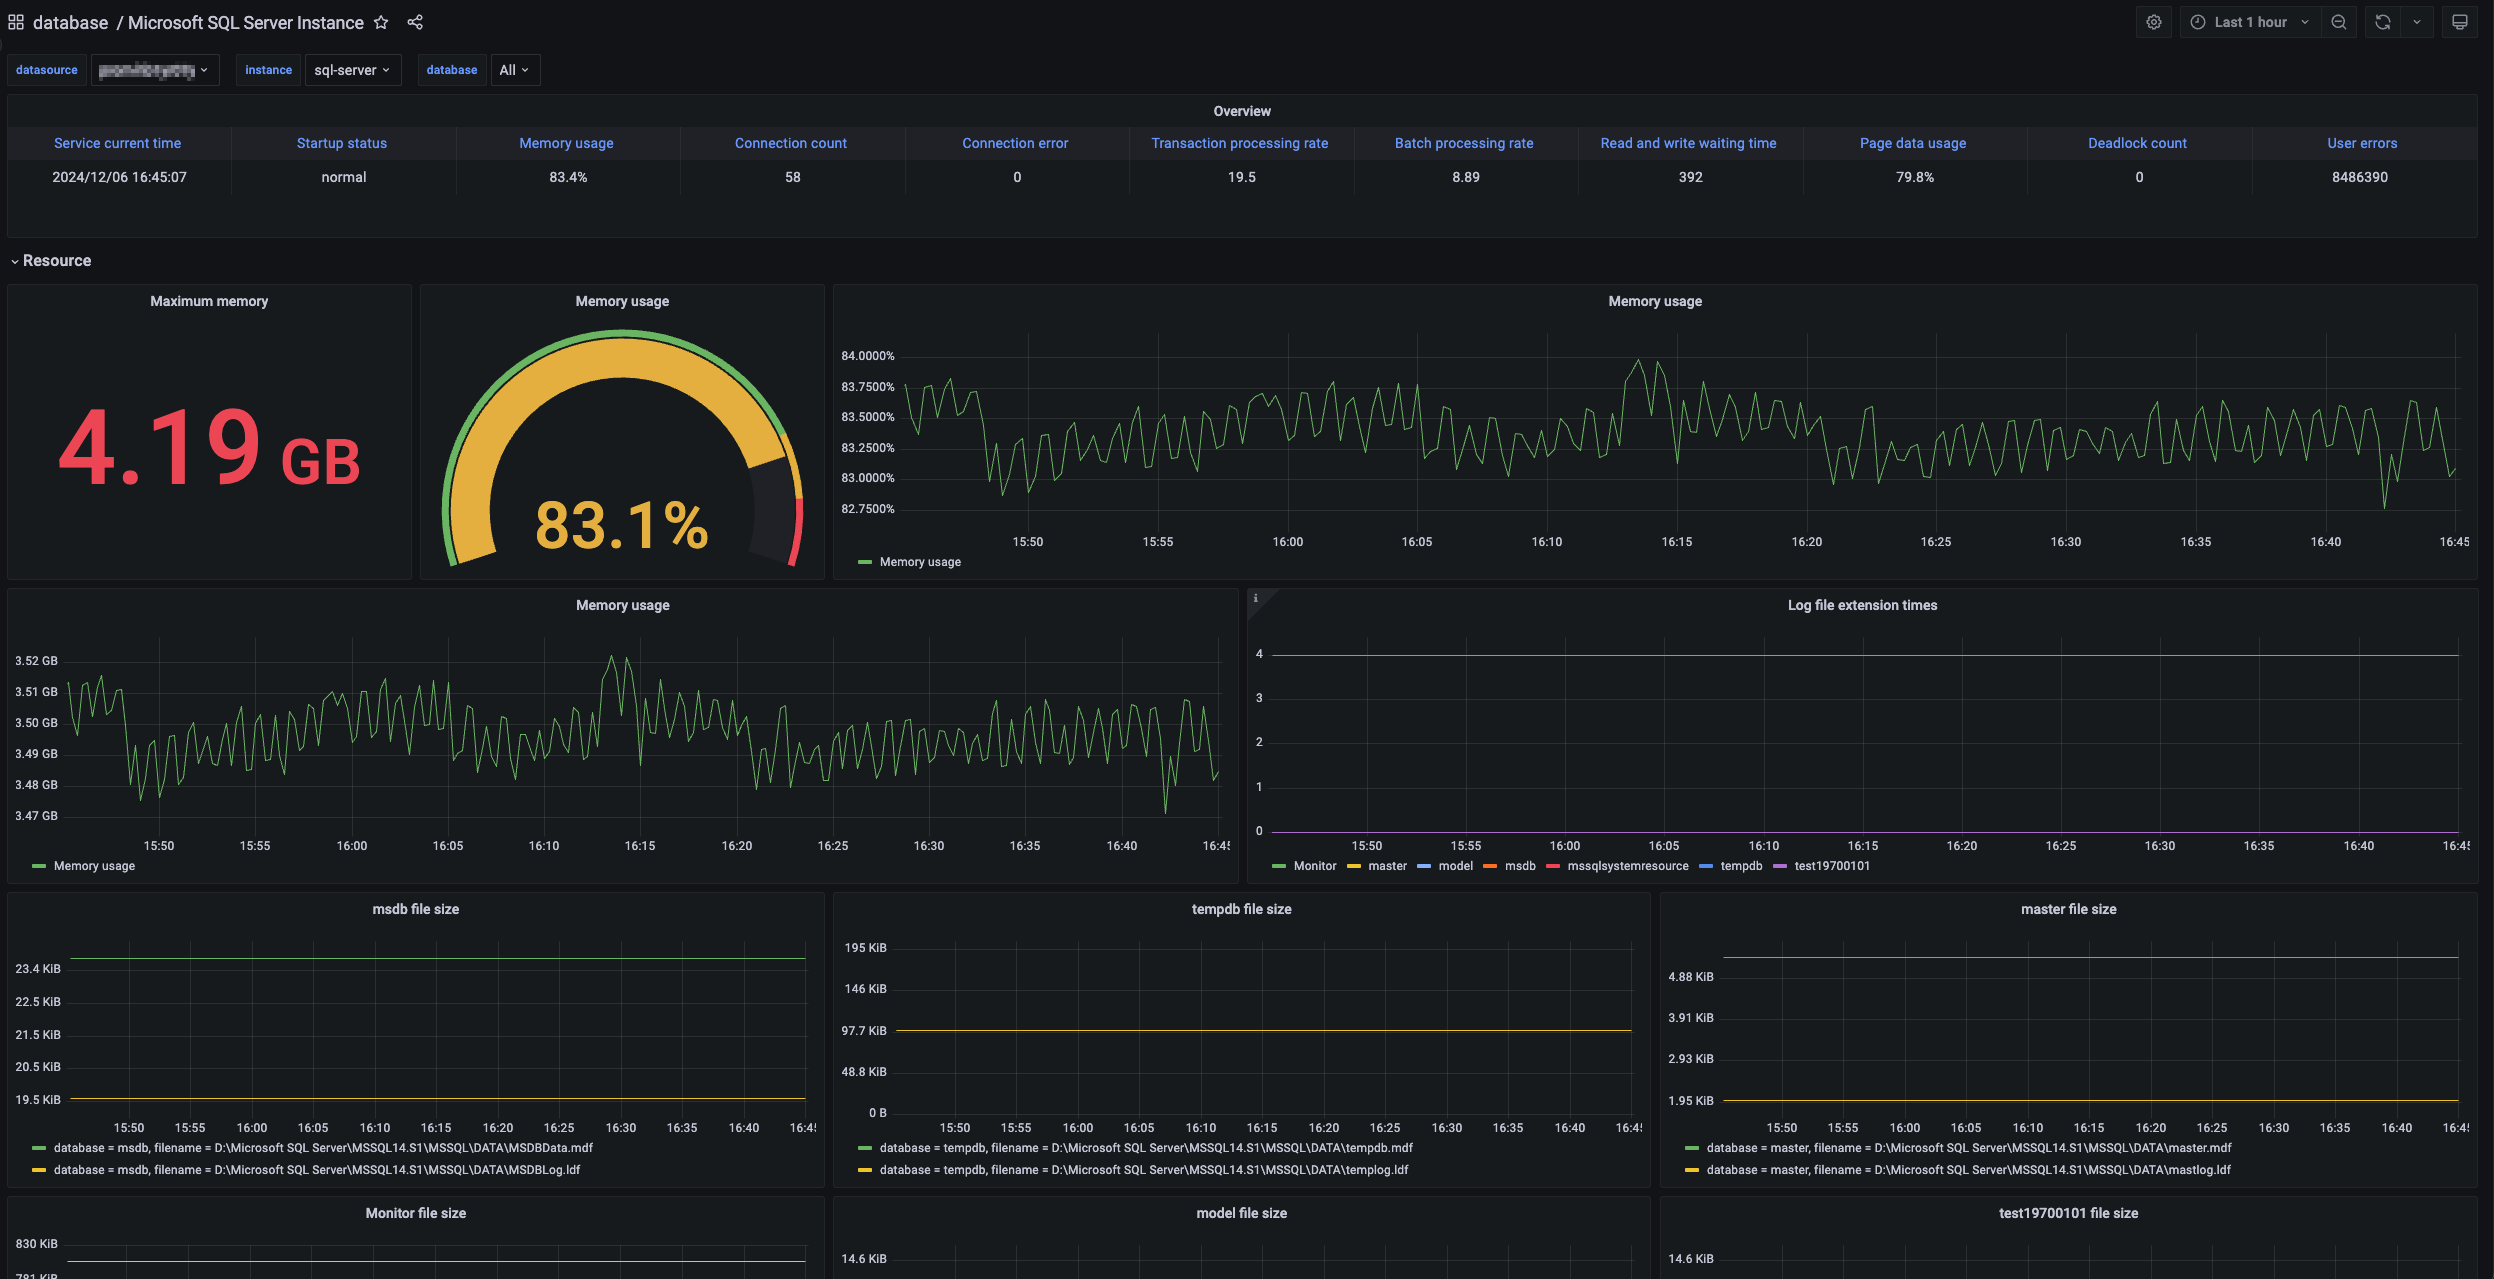Open Maximum memory panel title menu
The image size is (2494, 1279).
point(209,301)
